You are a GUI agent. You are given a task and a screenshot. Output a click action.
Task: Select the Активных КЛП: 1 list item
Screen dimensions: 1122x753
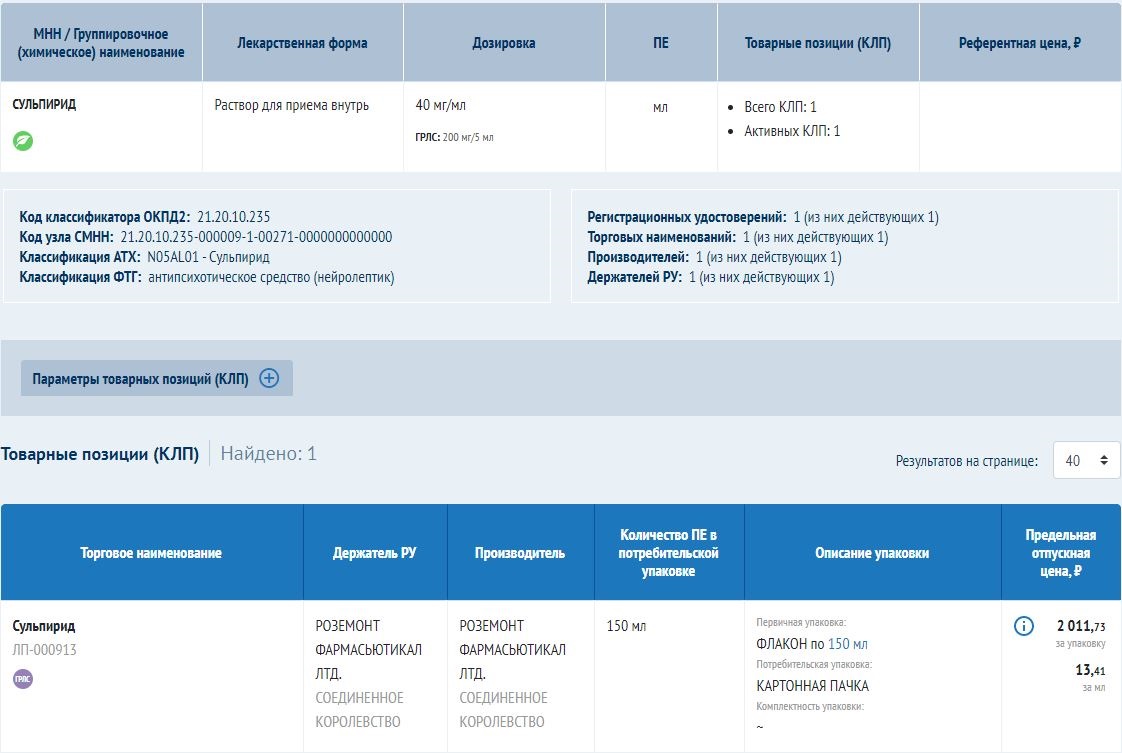coord(792,131)
